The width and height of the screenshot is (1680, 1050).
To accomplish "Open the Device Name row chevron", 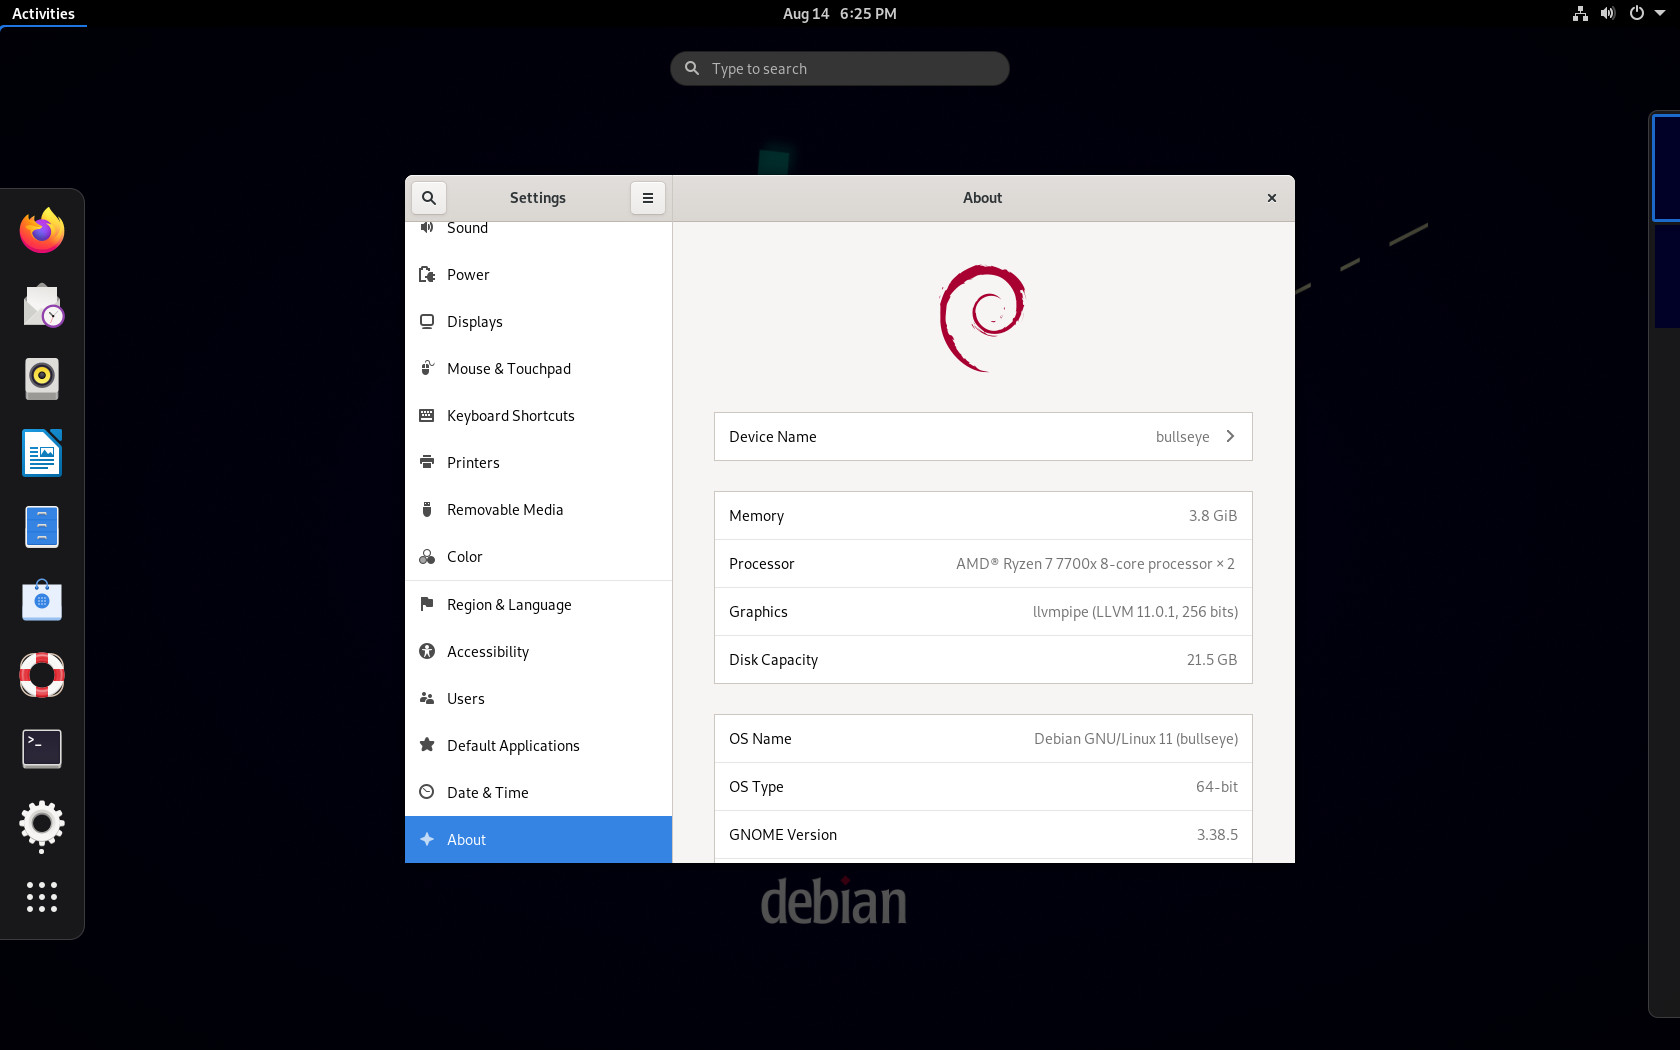I will pos(1230,437).
